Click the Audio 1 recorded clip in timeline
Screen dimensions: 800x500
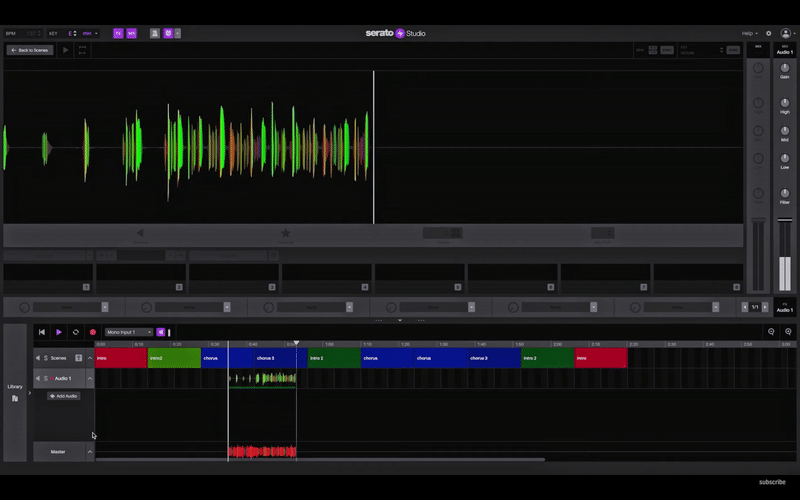tap(262, 379)
